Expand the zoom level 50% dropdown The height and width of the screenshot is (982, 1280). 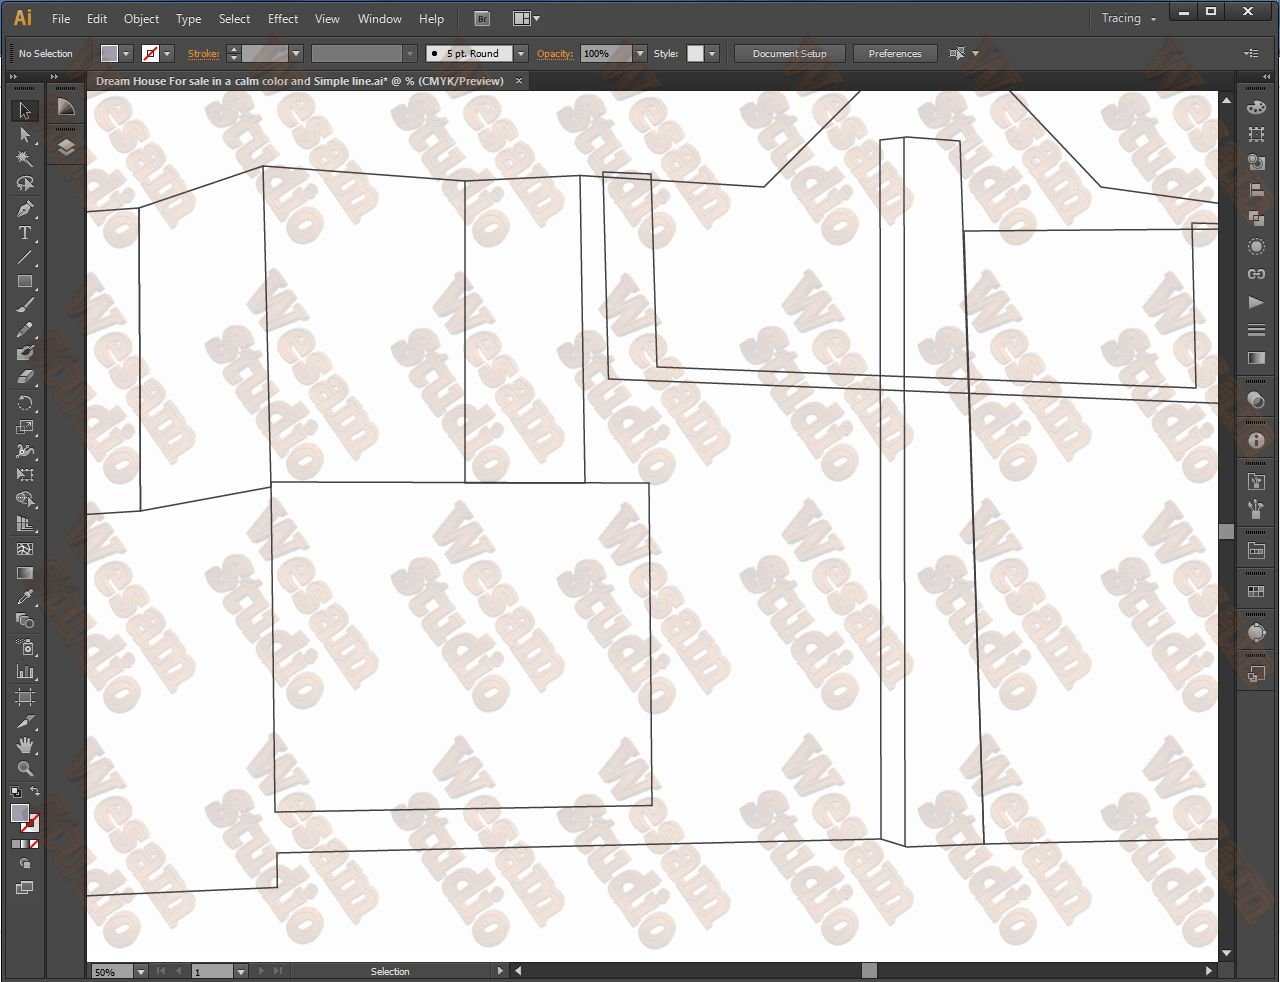point(141,971)
